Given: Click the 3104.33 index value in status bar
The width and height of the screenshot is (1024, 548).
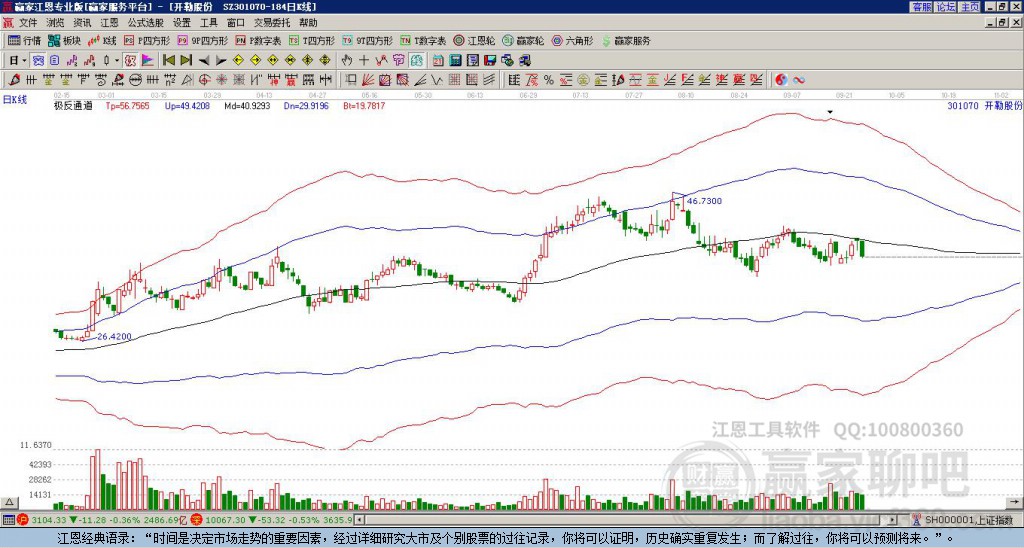Looking at the screenshot, I should (49, 520).
